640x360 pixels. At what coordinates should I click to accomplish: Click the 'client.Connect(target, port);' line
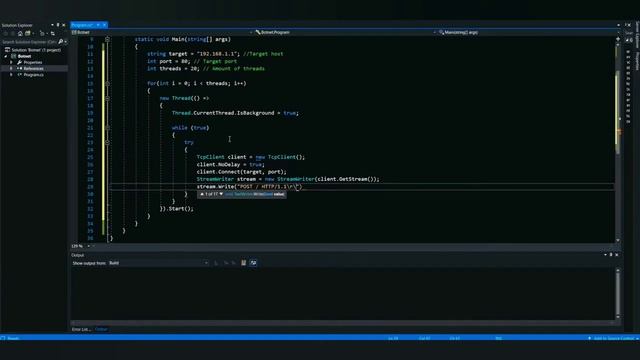pyautogui.click(x=242, y=172)
